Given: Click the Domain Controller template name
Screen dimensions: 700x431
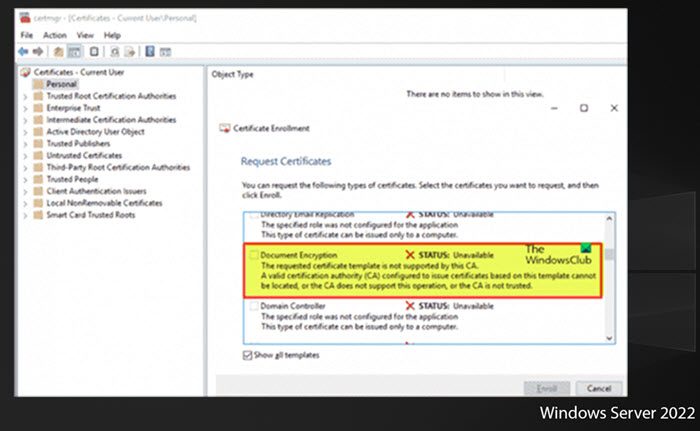Looking at the screenshot, I should pos(293,306).
